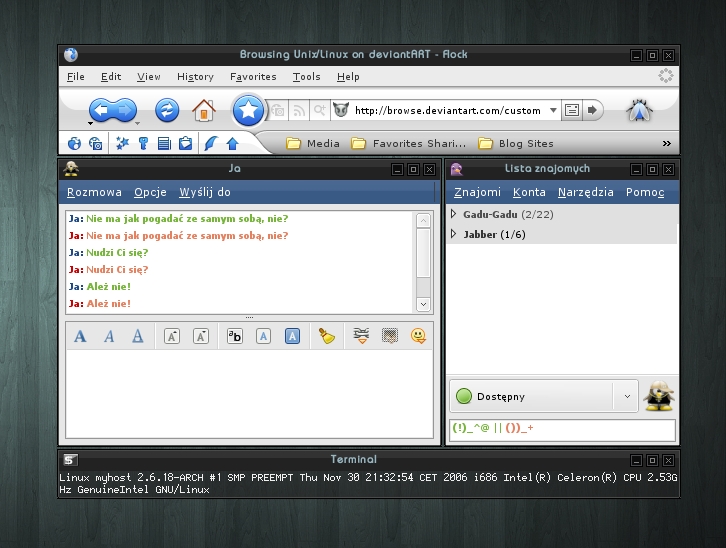Image resolution: width=726 pixels, height=548 pixels.
Task: Open the forward button history dropdown arrow
Action: (x=138, y=124)
